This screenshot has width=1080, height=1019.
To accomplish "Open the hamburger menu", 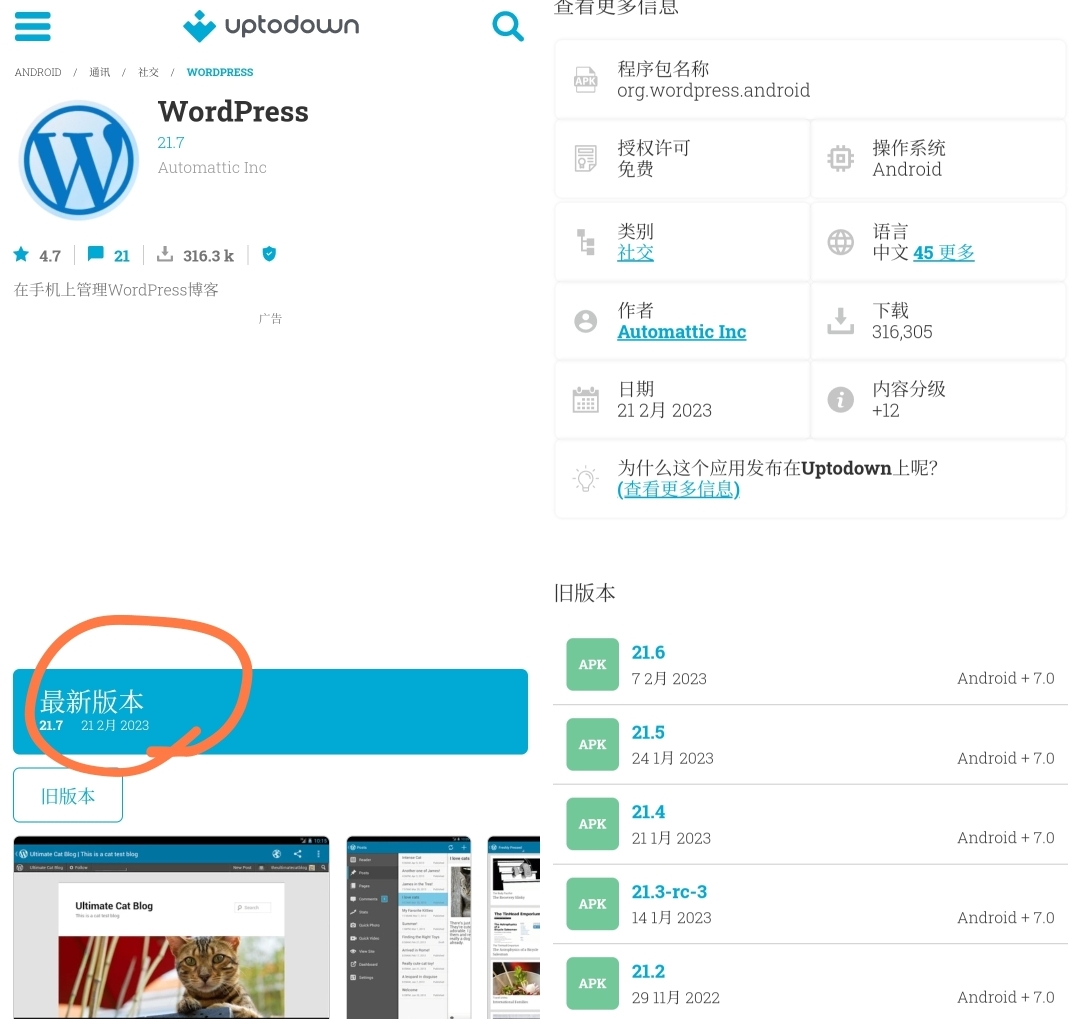I will pyautogui.click(x=32, y=26).
